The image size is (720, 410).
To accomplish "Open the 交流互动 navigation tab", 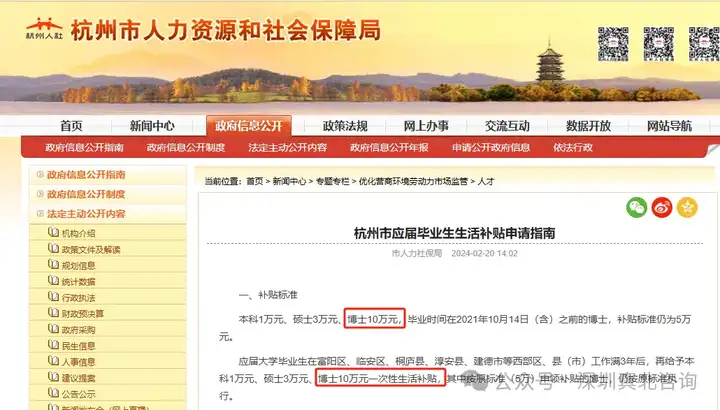I will (x=507, y=126).
